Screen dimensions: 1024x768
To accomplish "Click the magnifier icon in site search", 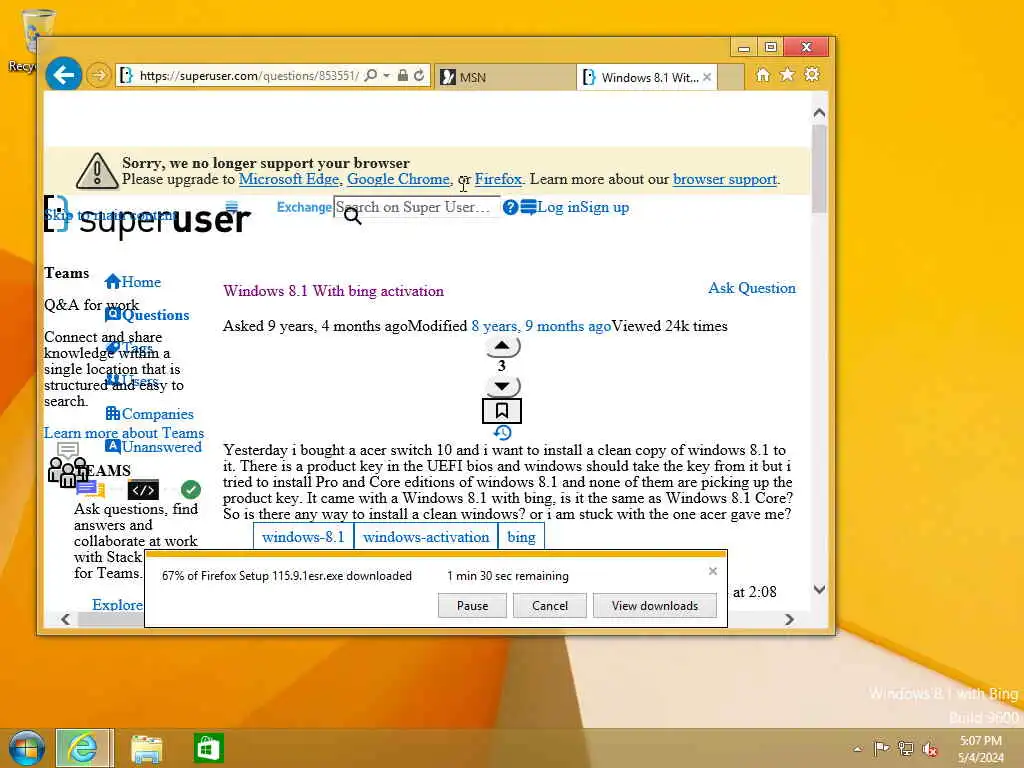I will click(x=353, y=216).
